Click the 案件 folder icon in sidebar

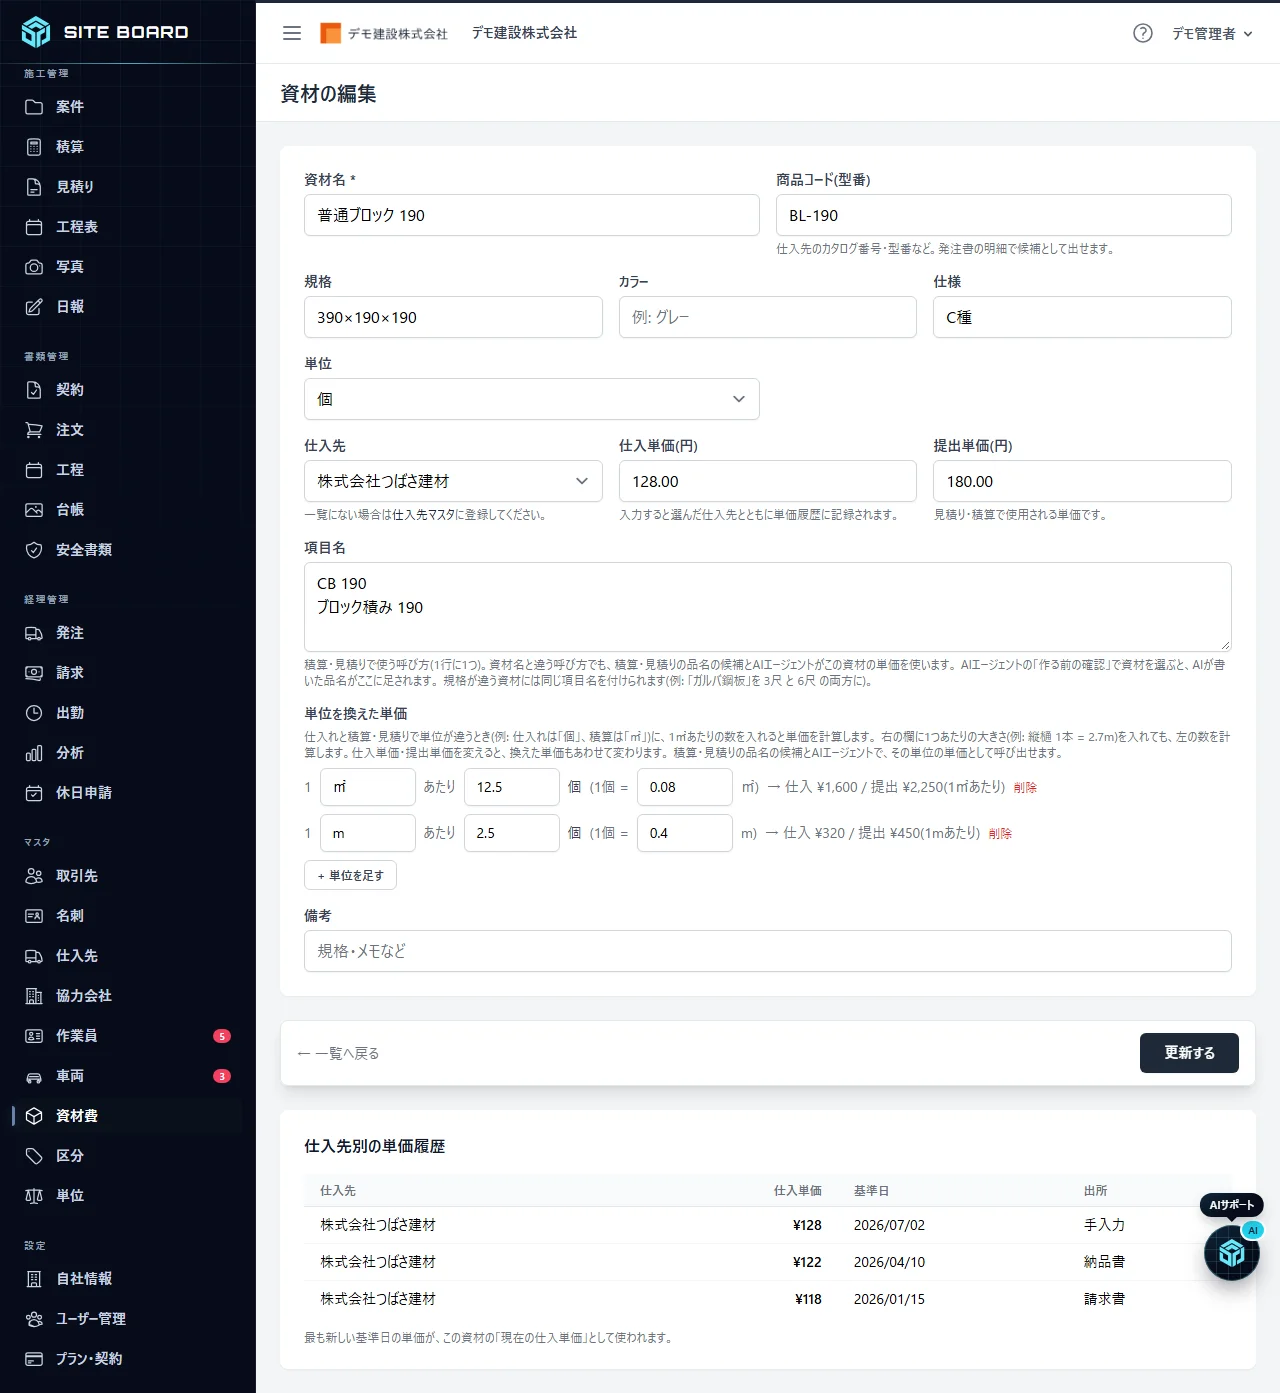pyautogui.click(x=34, y=107)
